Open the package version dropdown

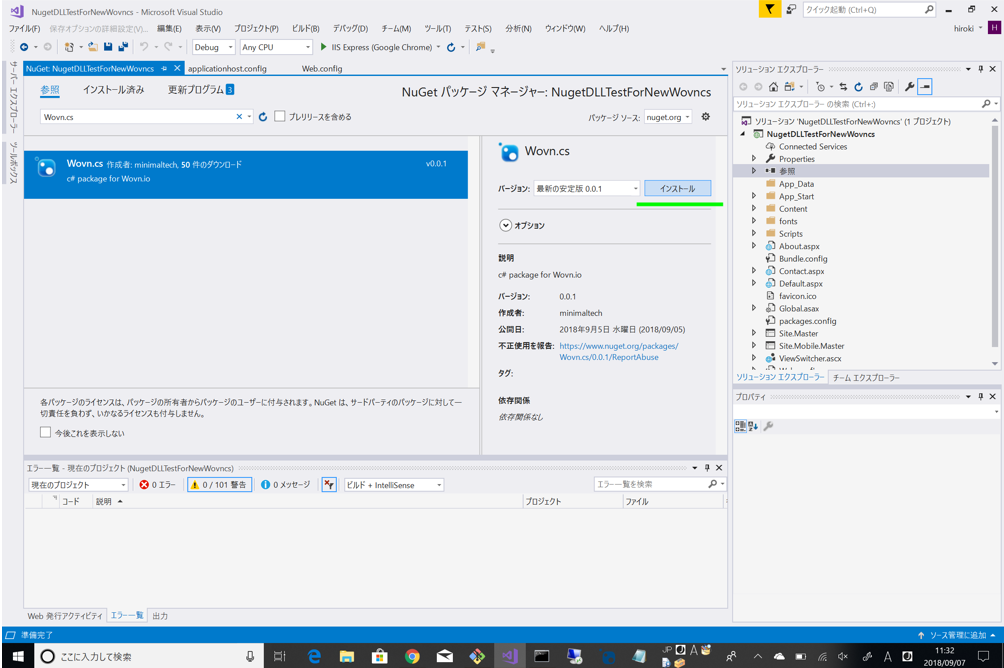[x=587, y=188]
